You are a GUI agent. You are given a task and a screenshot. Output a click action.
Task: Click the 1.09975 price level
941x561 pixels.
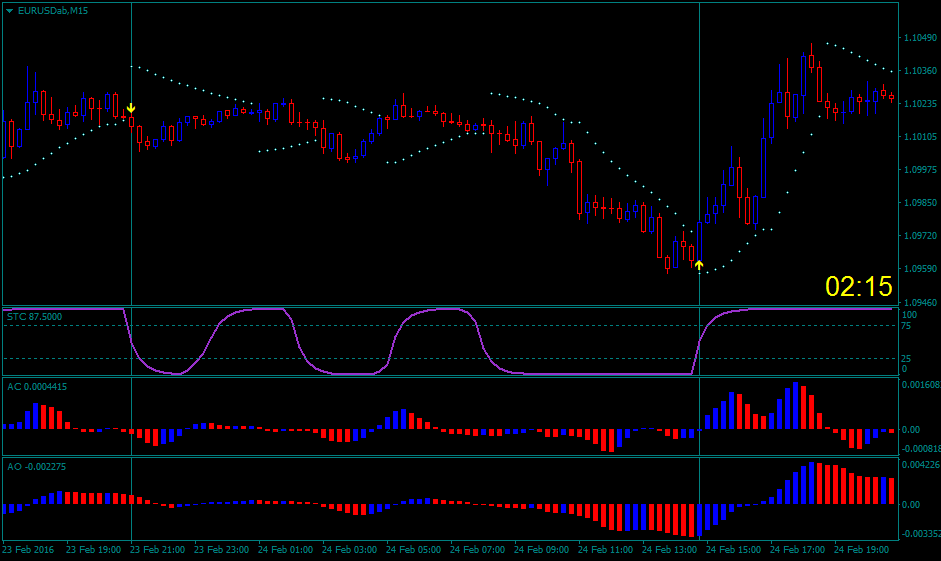coord(920,170)
